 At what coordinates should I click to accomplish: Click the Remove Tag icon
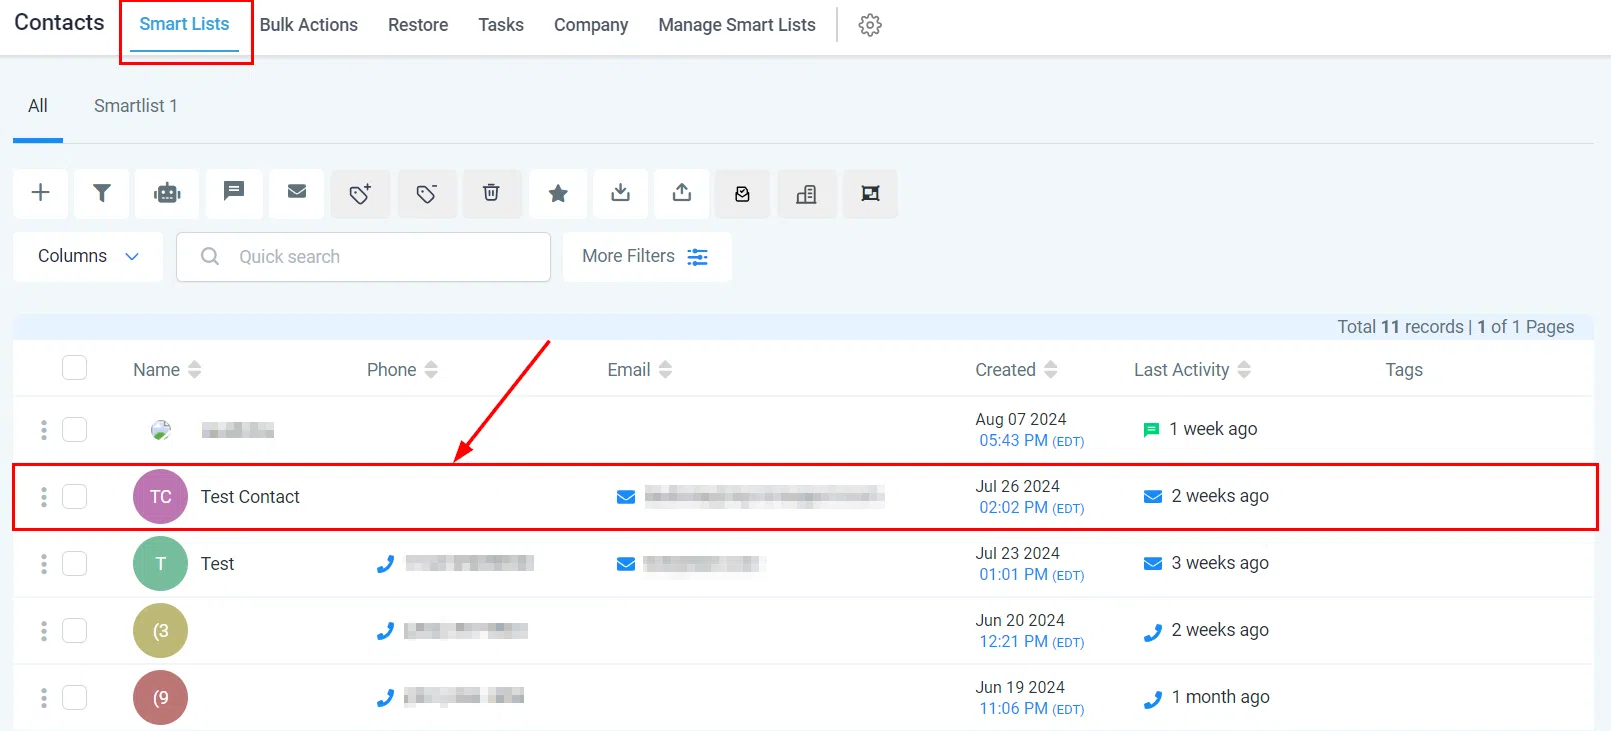point(427,193)
